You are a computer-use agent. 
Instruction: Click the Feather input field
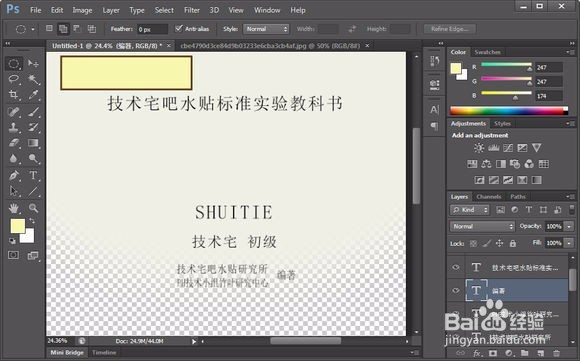click(152, 29)
